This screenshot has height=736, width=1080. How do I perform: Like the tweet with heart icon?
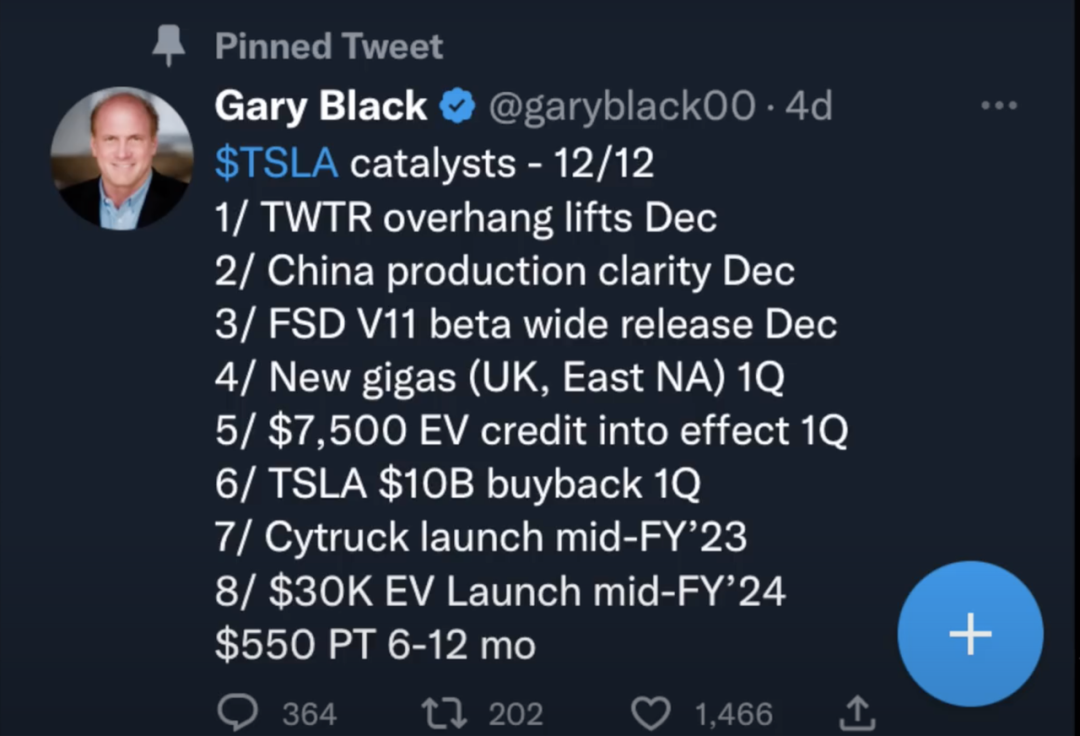[x=652, y=713]
